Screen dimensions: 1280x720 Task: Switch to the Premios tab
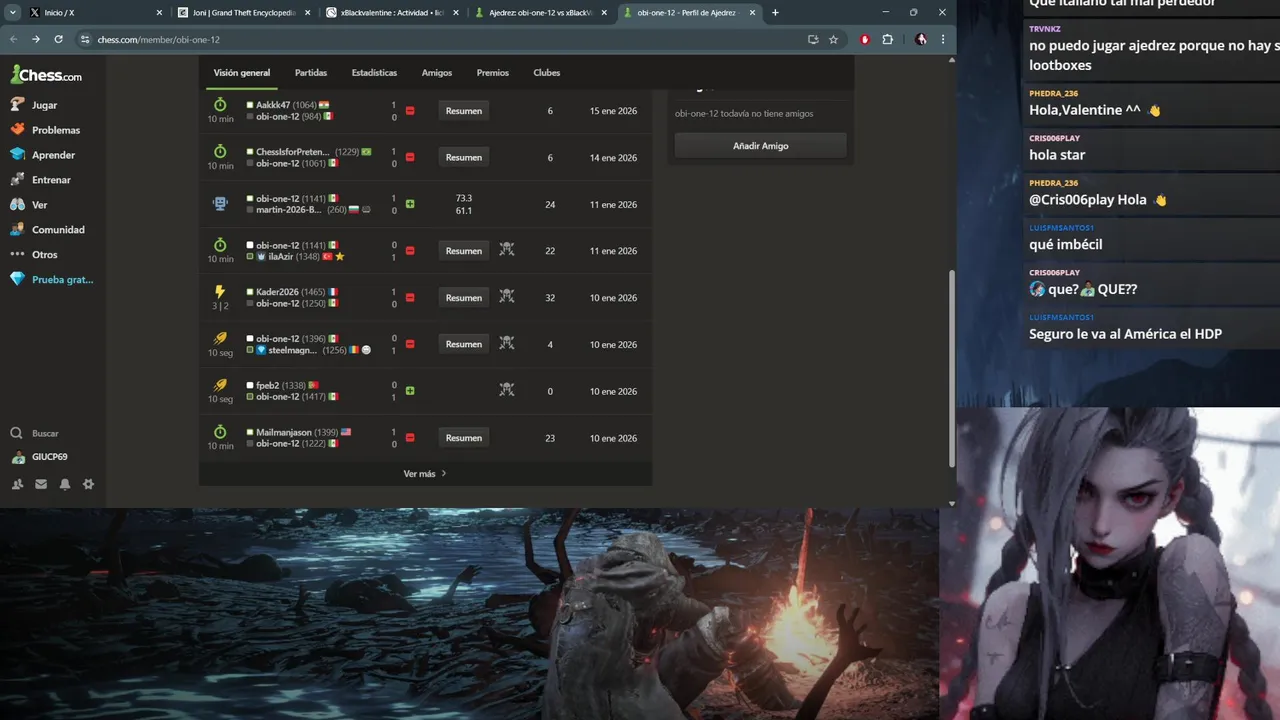(x=493, y=73)
